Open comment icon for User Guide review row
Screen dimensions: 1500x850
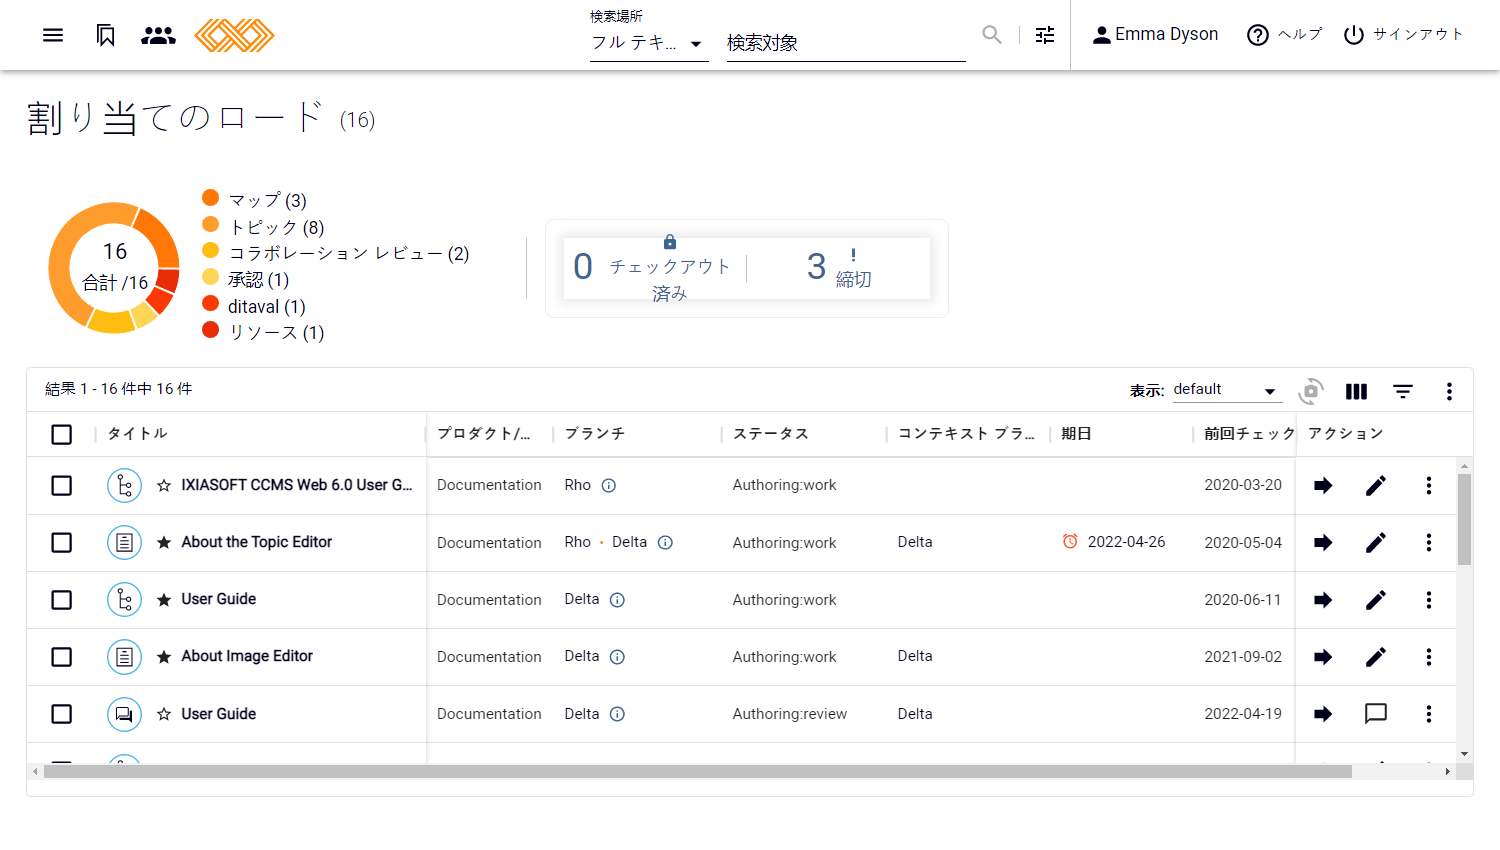(x=1376, y=713)
